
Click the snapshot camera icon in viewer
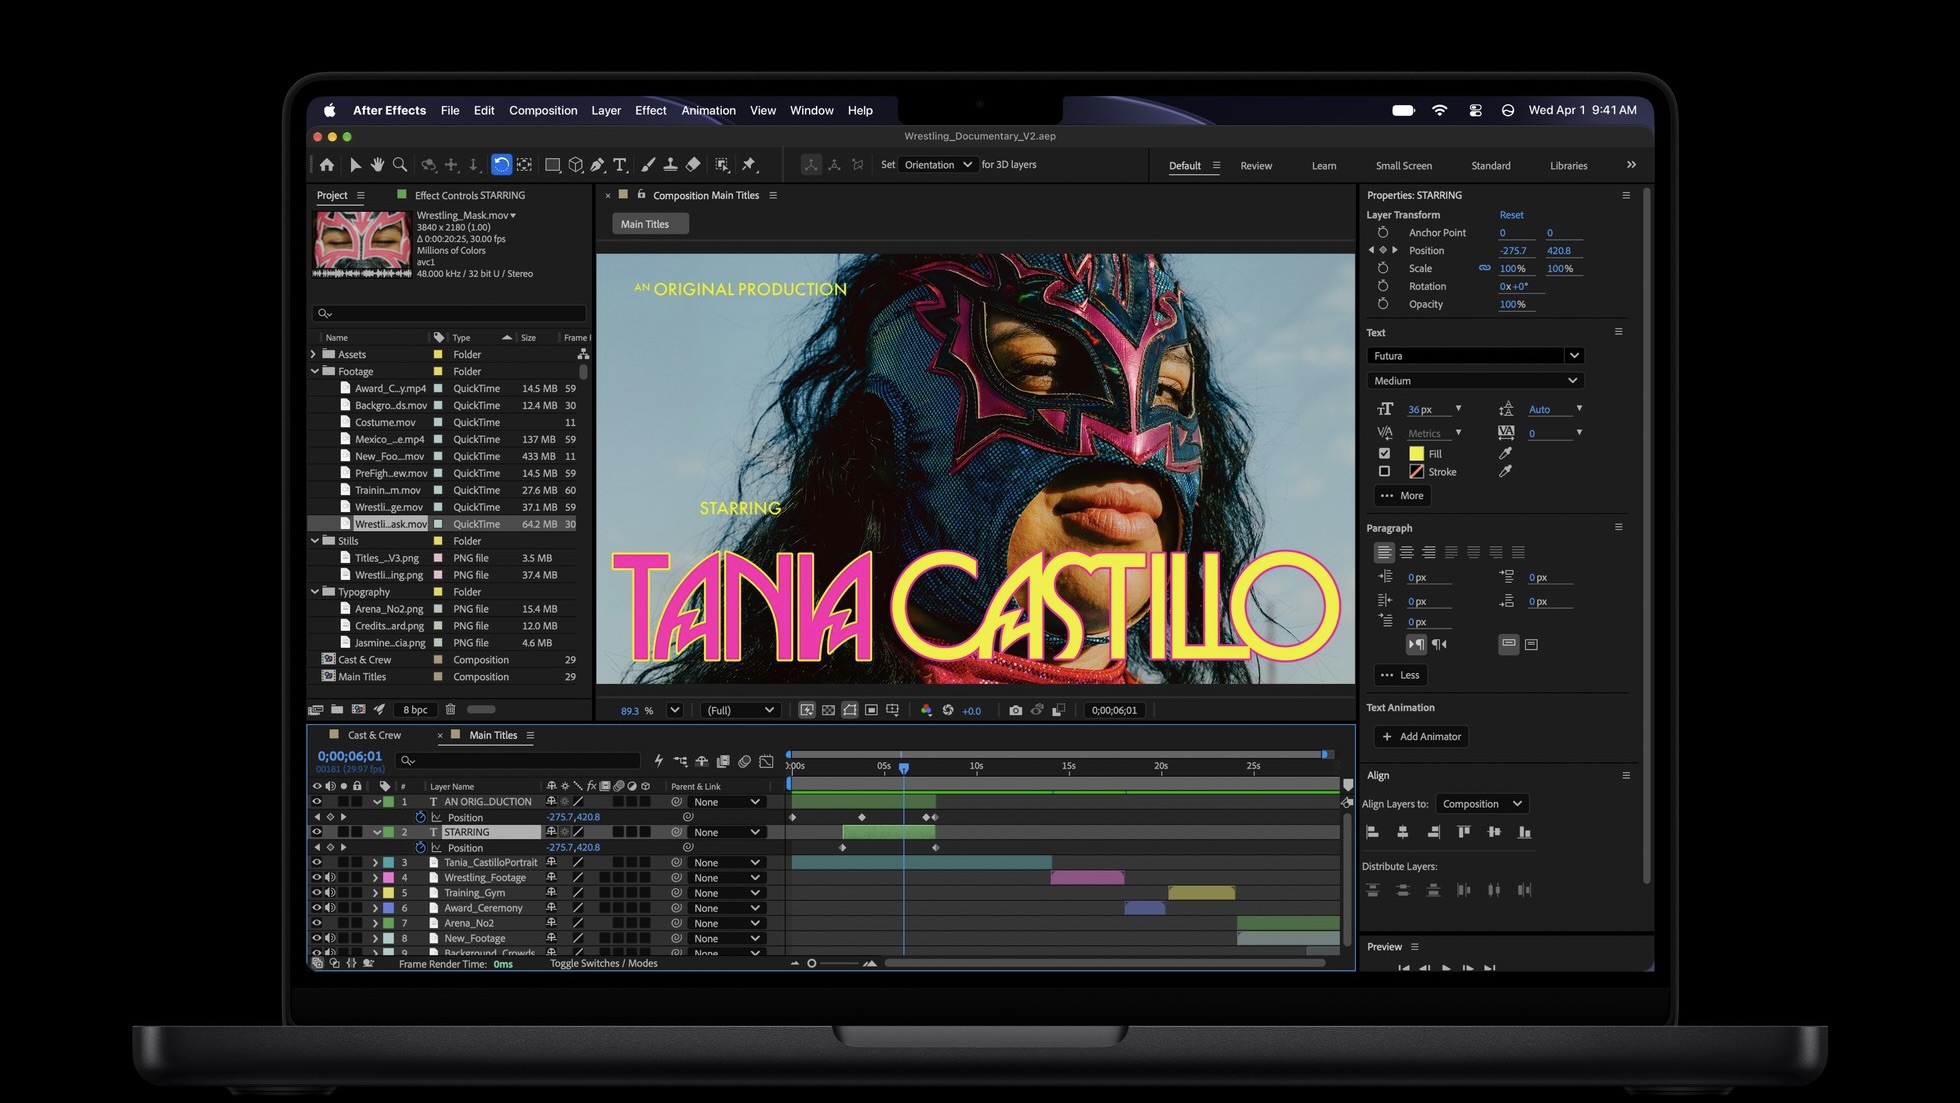click(1015, 710)
